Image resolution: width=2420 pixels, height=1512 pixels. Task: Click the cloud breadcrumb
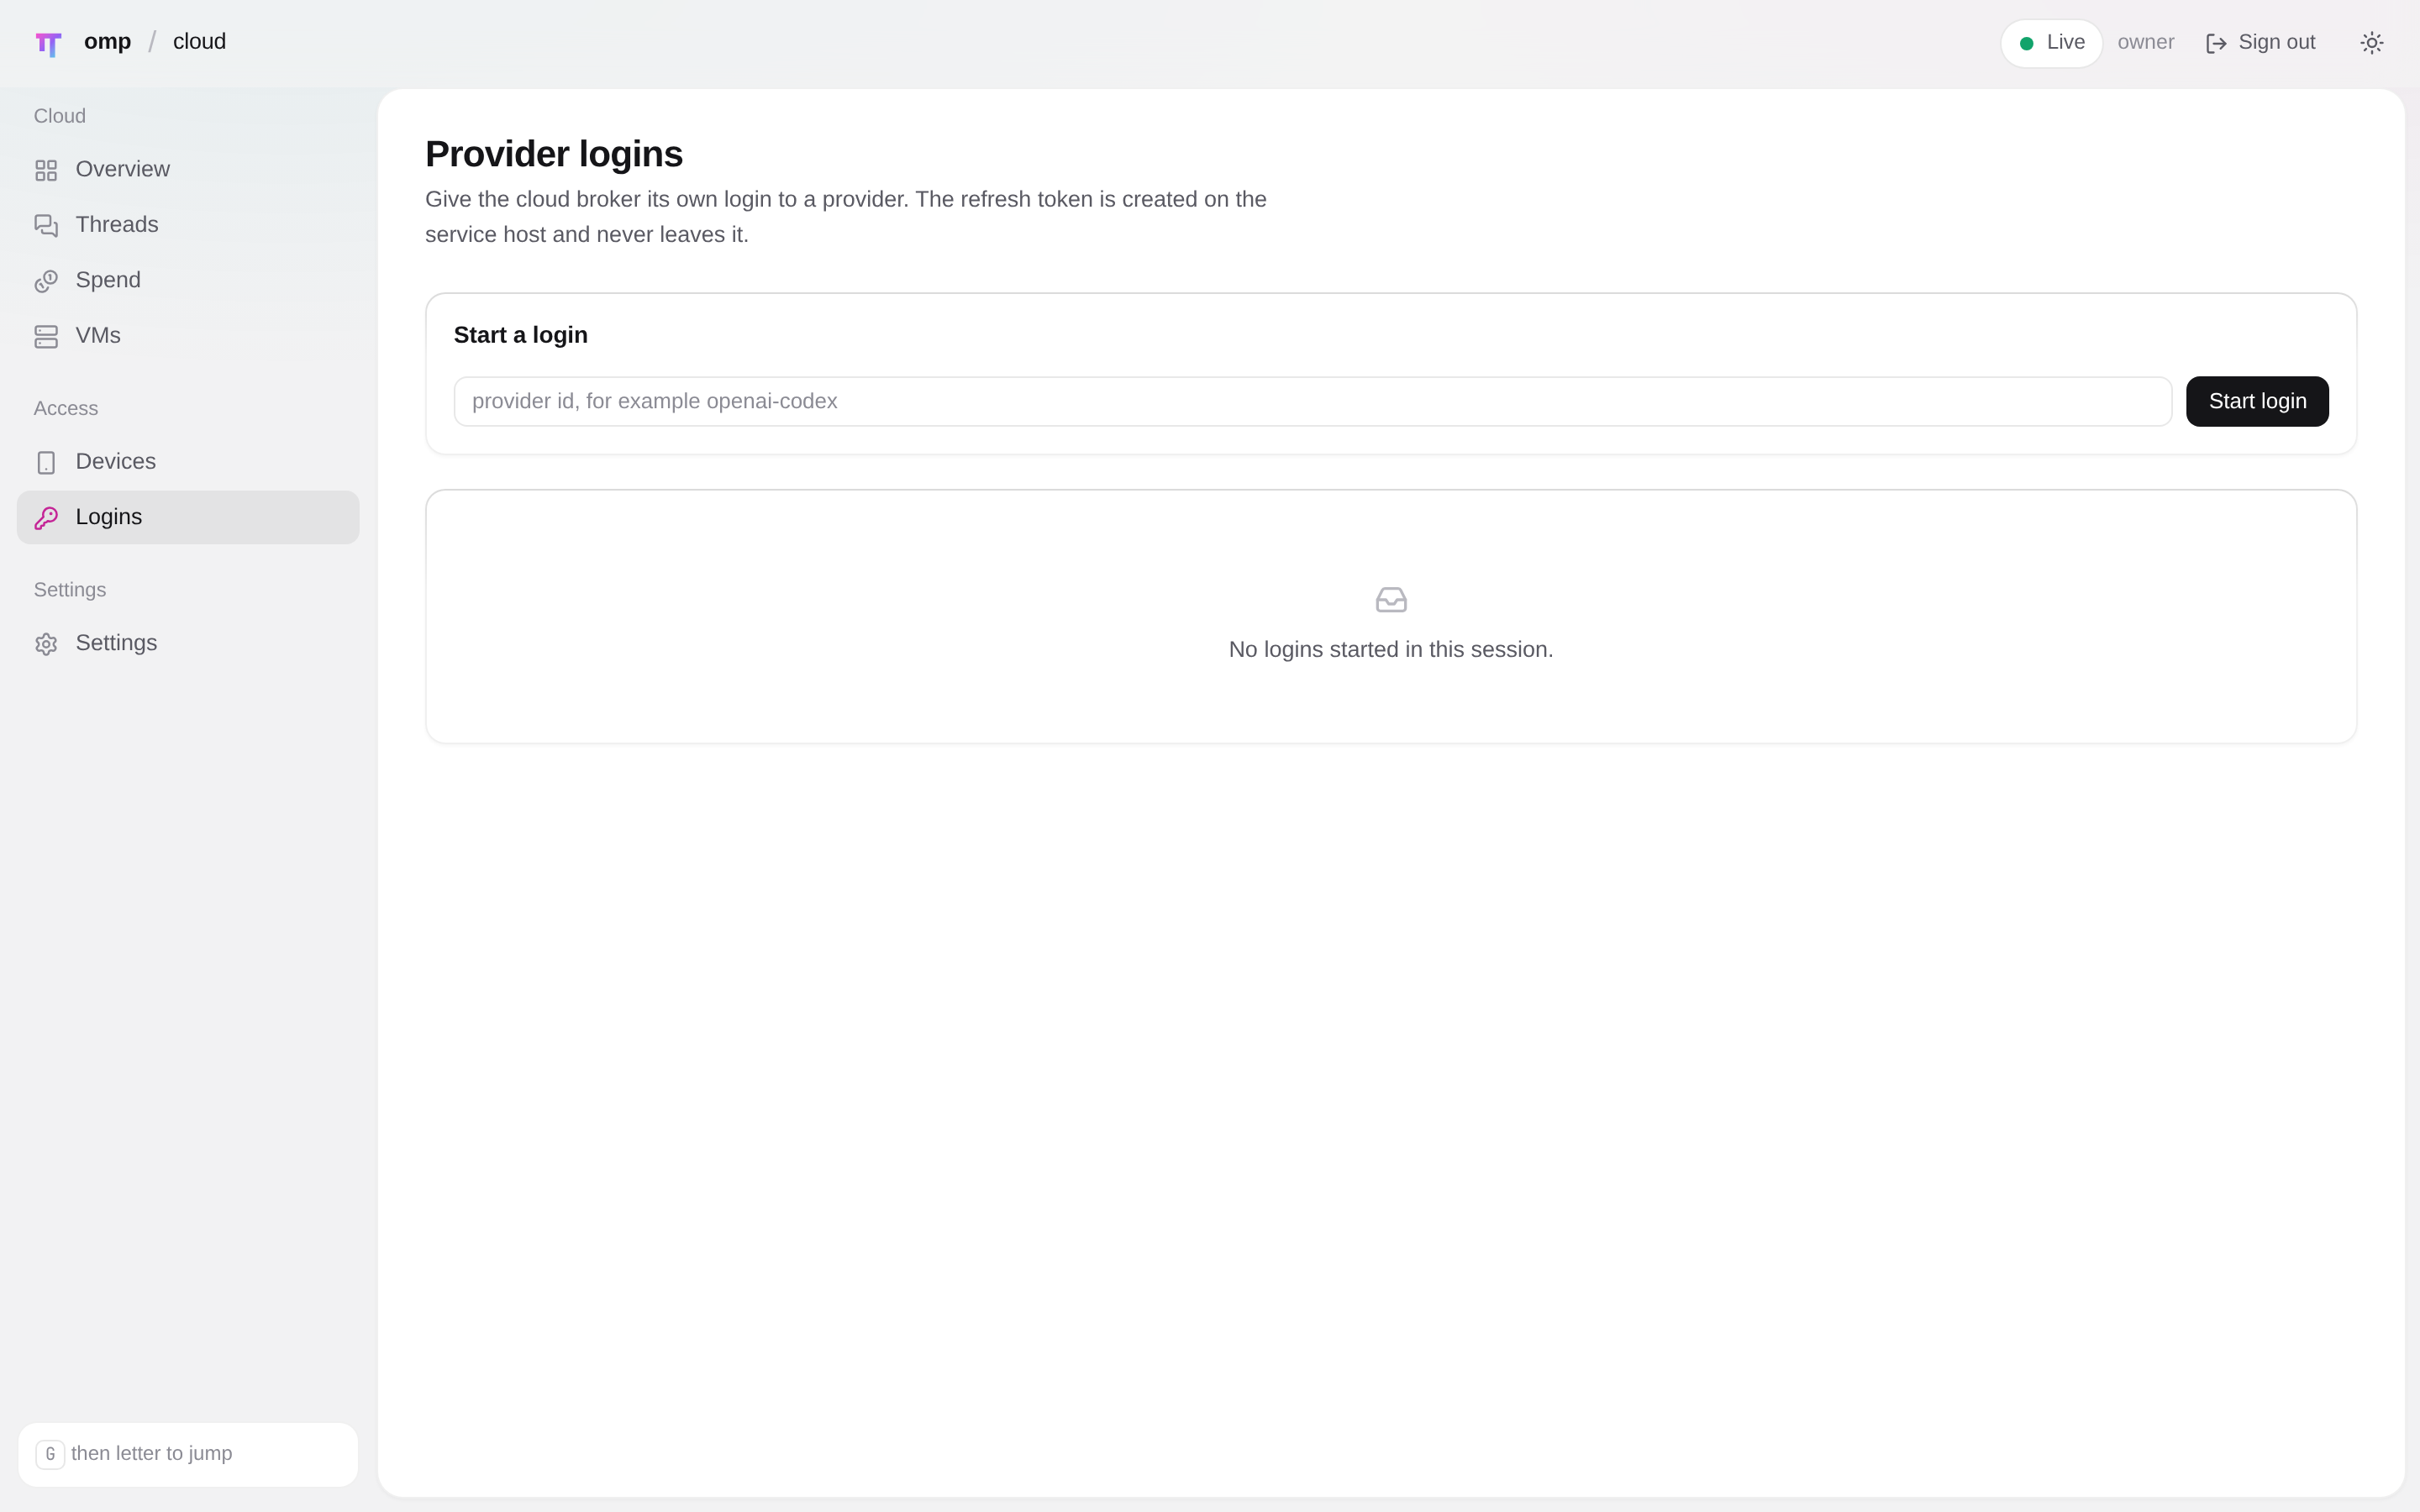pos(199,42)
